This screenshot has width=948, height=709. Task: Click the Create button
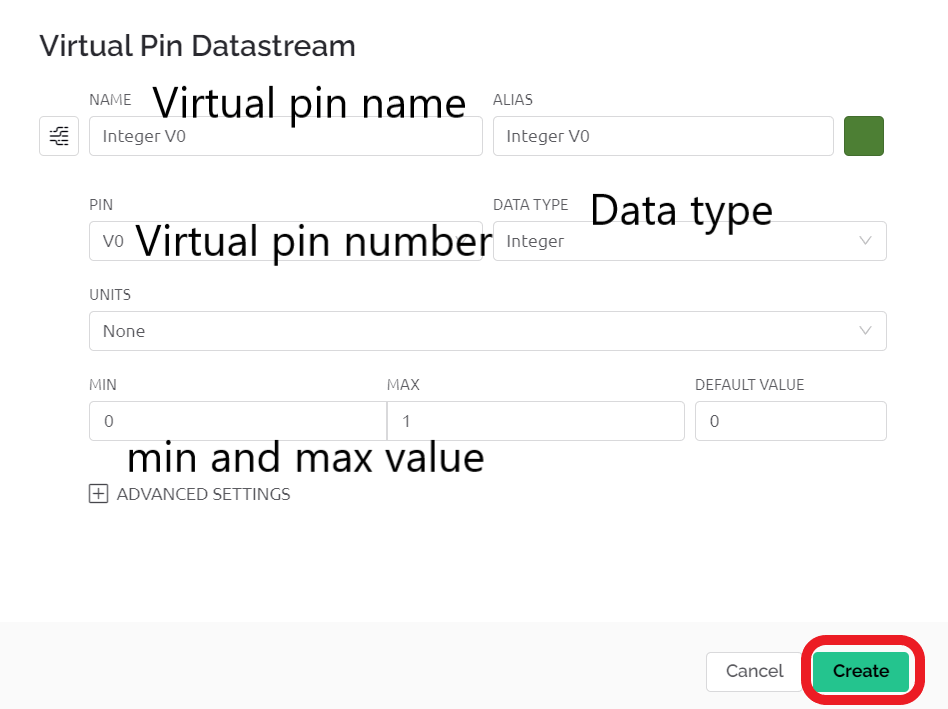[860, 671]
